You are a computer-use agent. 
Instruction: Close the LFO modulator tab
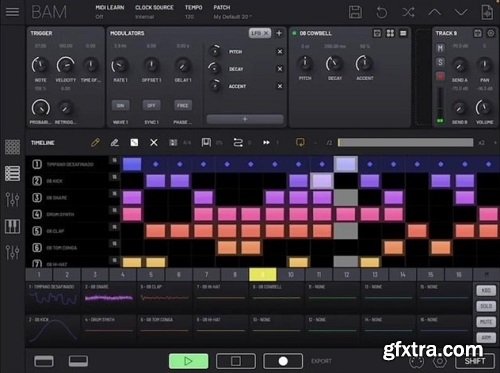click(x=266, y=33)
